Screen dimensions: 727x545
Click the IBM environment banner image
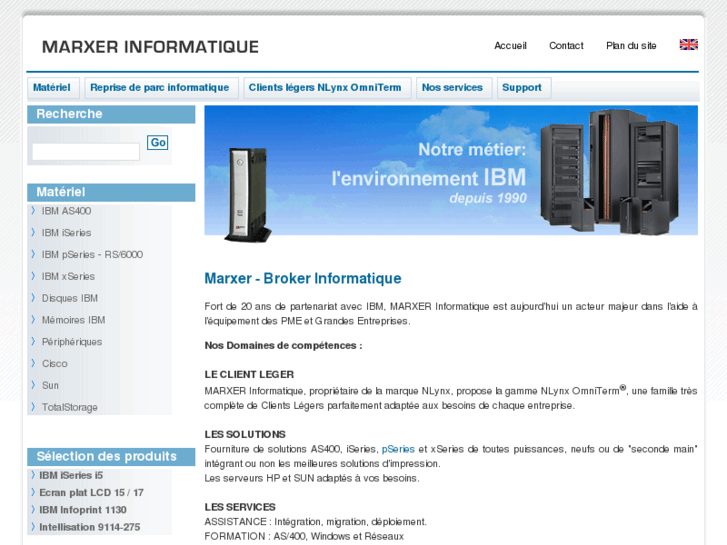click(451, 170)
